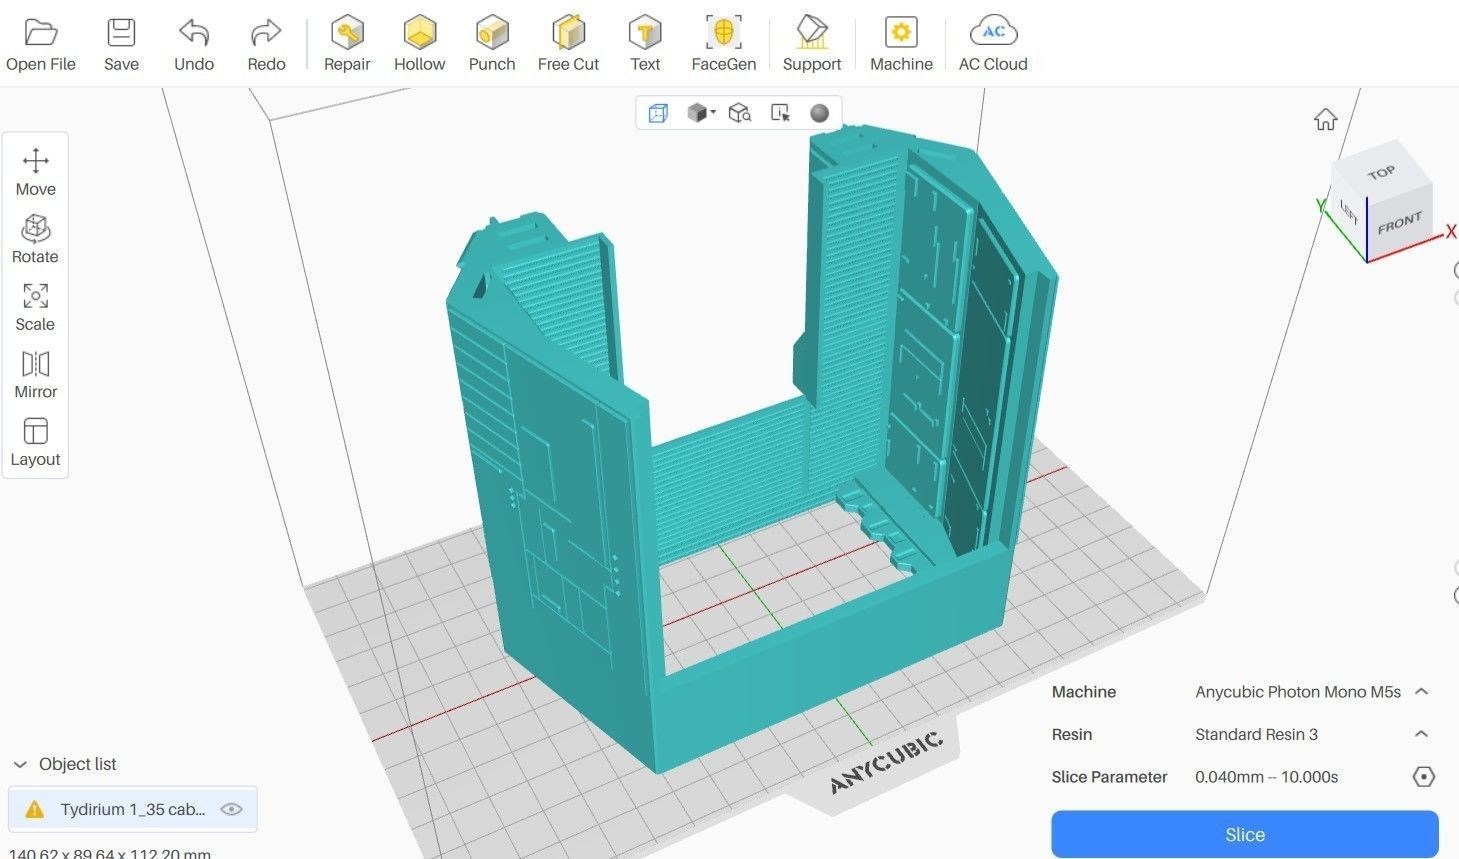Click the Standard Resin 3 value
Screen dimensions: 1459x859
coord(1256,734)
